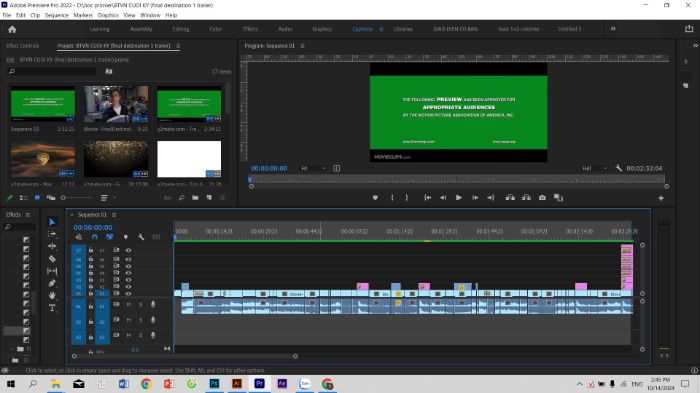This screenshot has height=393, width=700.
Task: Add marker in timeline panel
Action: click(126, 237)
